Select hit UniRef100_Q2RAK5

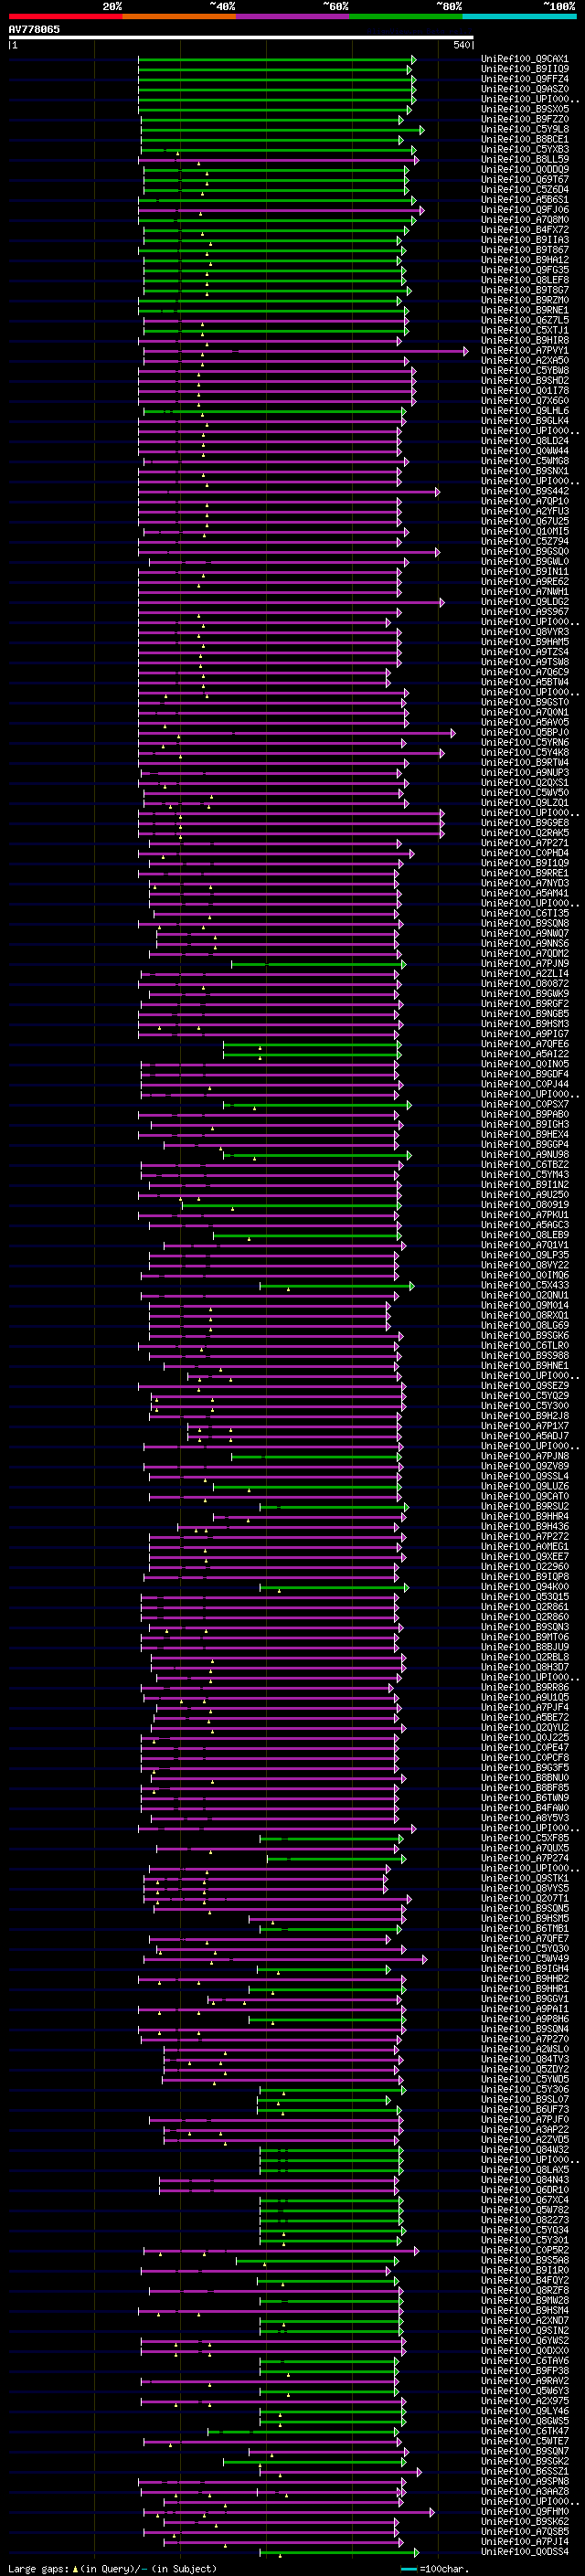[525, 833]
